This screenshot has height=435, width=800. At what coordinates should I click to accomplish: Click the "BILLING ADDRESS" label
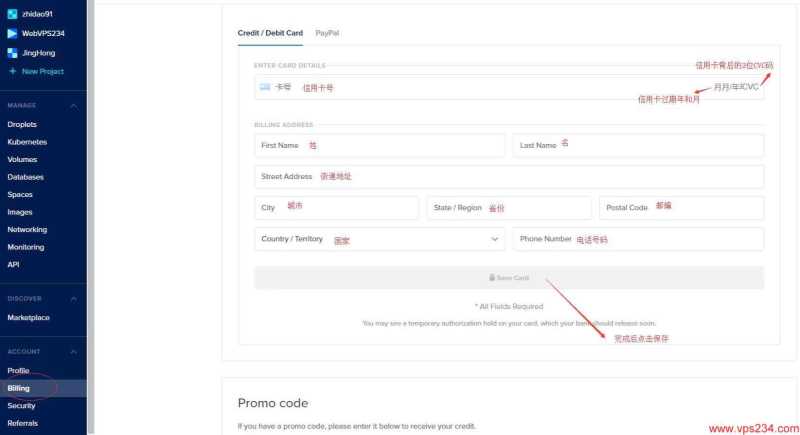284,125
